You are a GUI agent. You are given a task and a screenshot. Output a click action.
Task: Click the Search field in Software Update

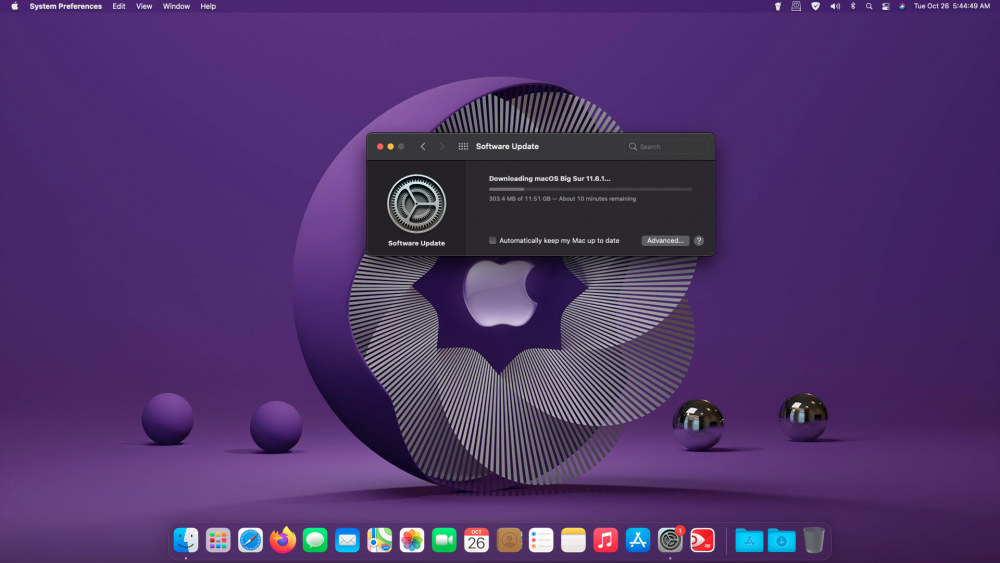[666, 147]
